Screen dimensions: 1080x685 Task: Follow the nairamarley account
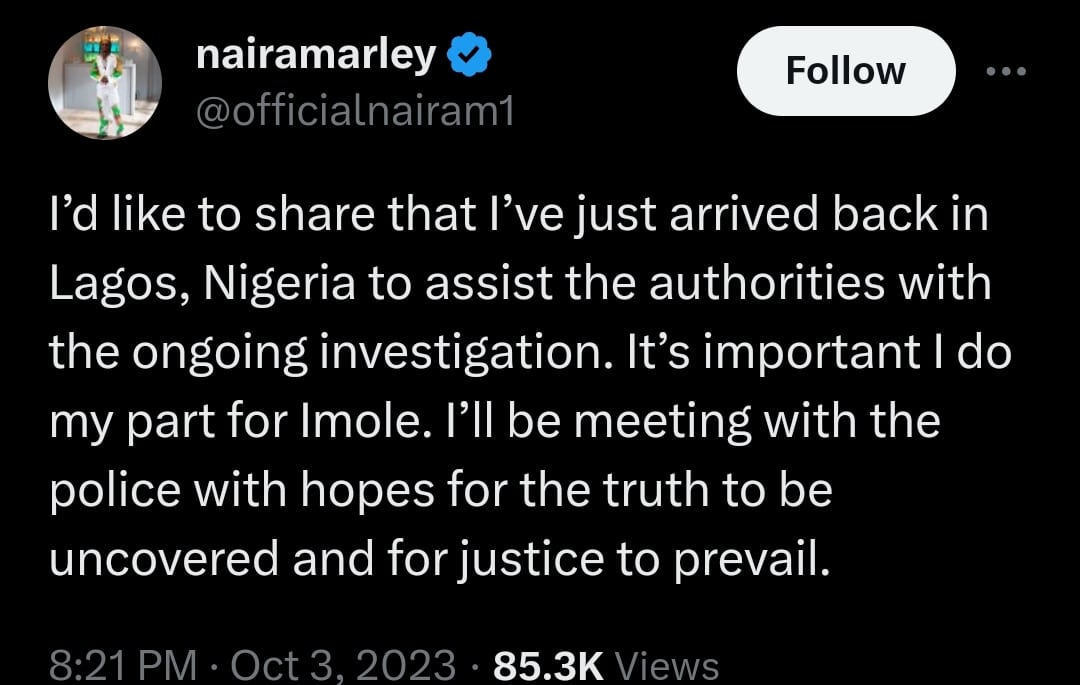point(845,71)
